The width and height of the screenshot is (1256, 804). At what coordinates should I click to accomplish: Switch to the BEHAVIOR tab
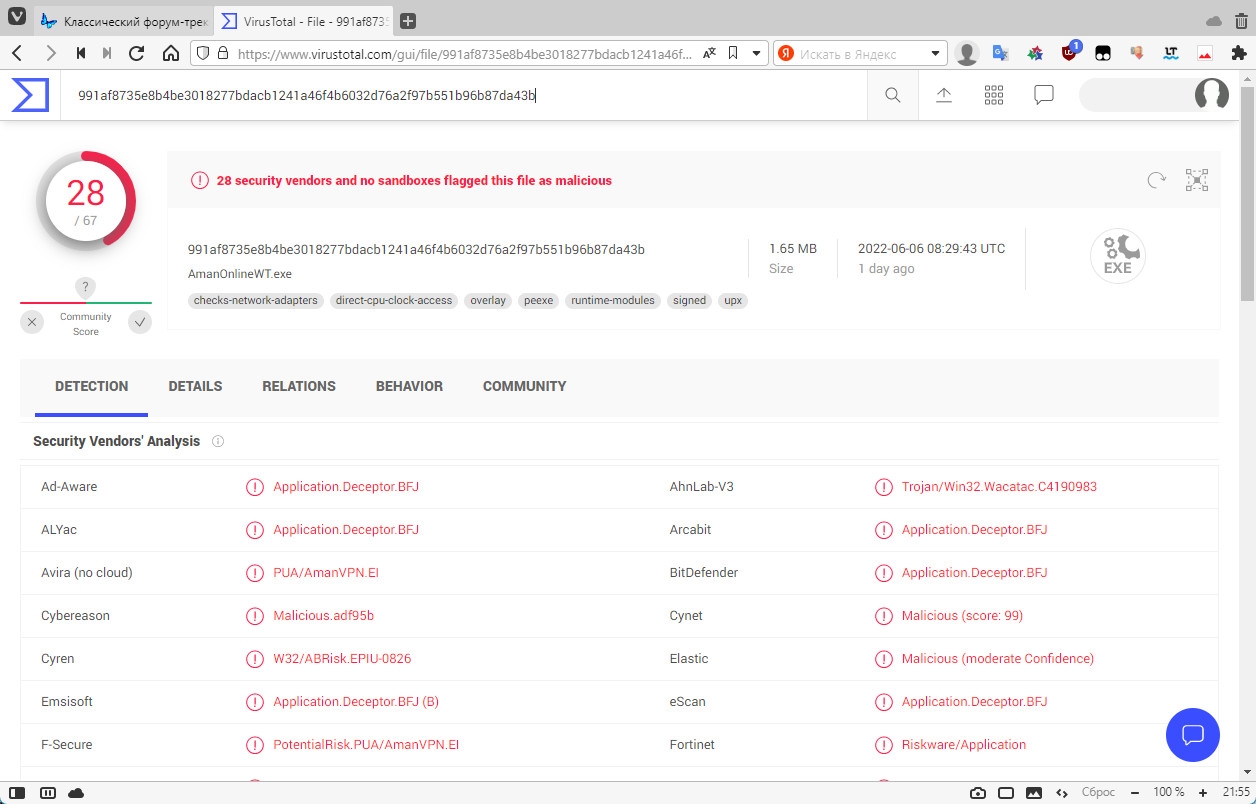(x=409, y=386)
